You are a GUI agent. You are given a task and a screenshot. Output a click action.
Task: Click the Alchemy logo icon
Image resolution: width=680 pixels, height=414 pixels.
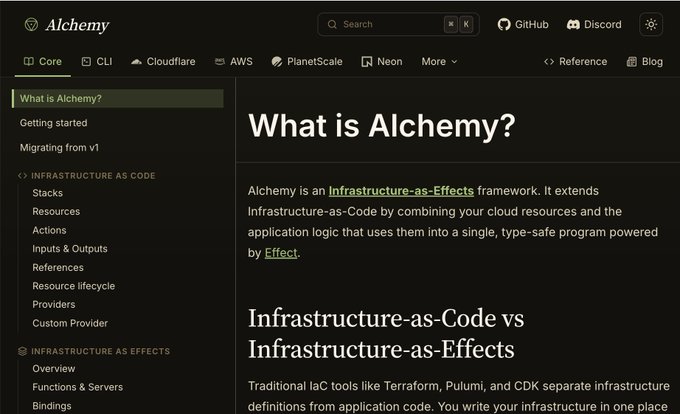pos(31,25)
